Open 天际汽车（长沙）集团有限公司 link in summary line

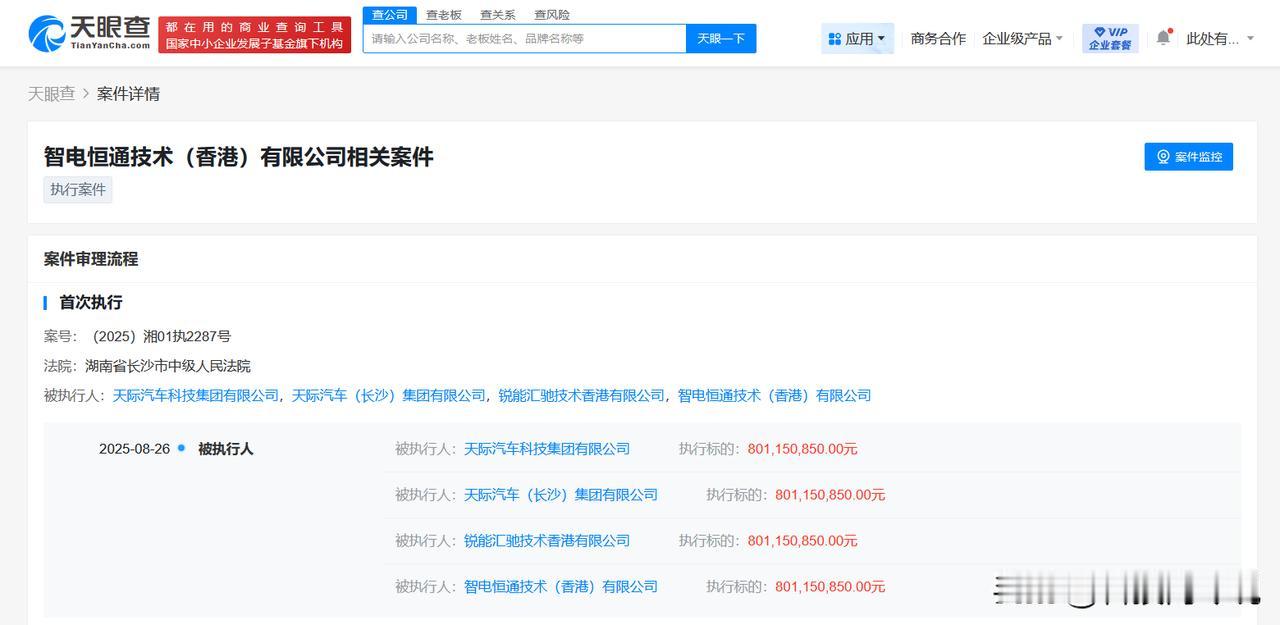pyautogui.click(x=389, y=396)
